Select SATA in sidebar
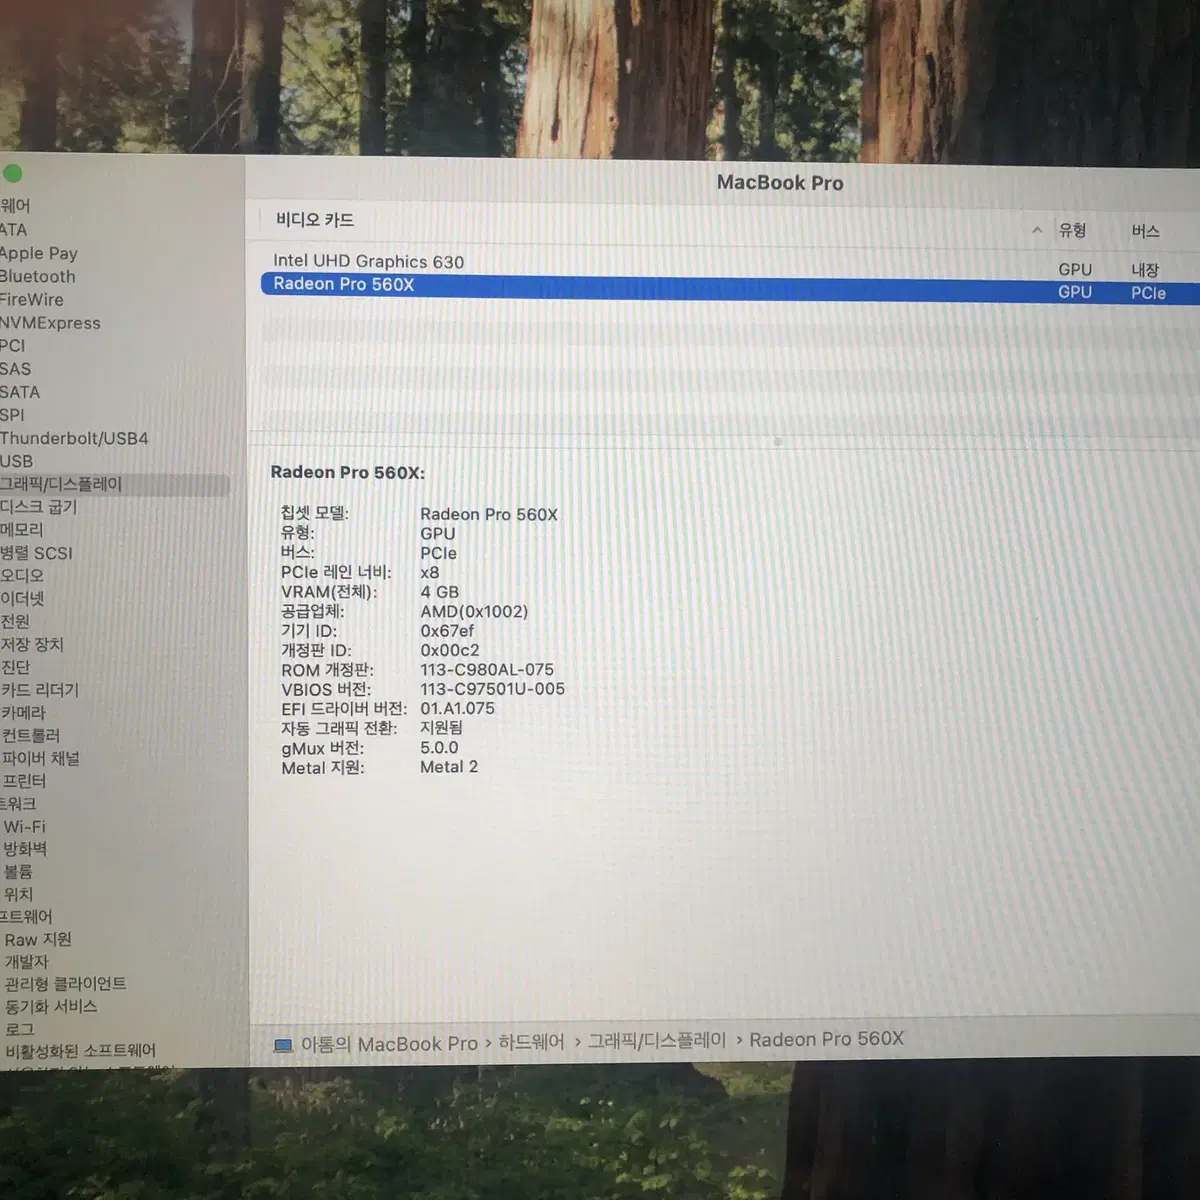This screenshot has width=1200, height=1200. coord(20,392)
